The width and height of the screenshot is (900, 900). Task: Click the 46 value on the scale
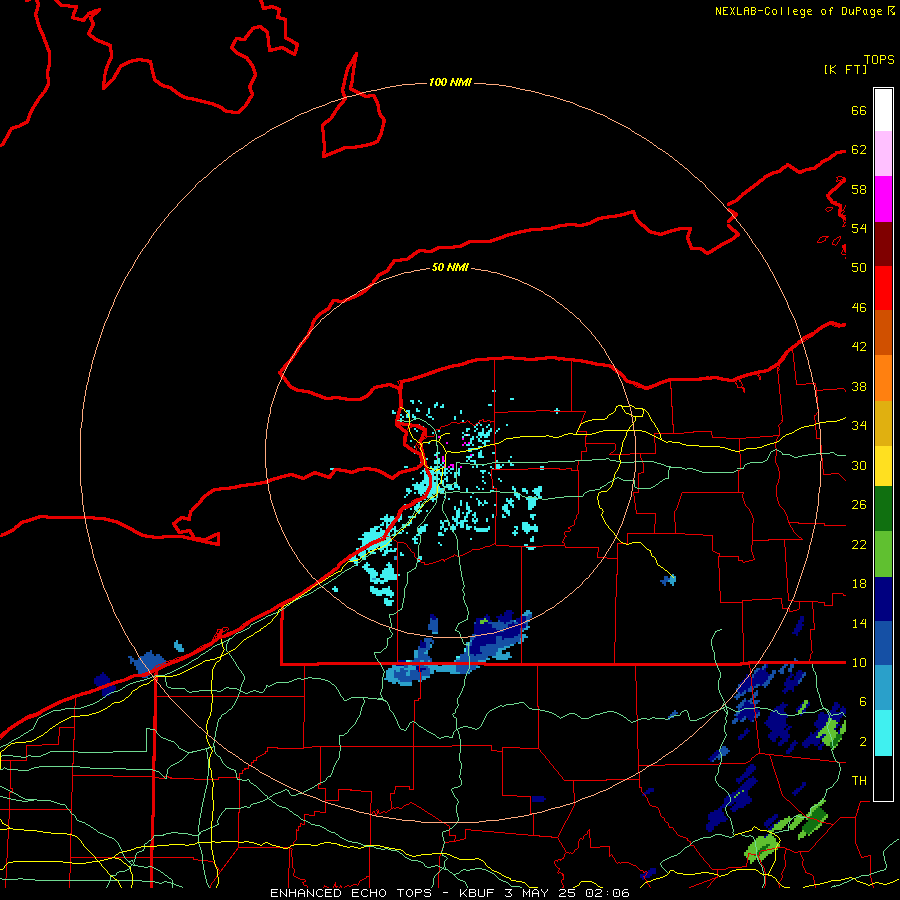tap(859, 307)
